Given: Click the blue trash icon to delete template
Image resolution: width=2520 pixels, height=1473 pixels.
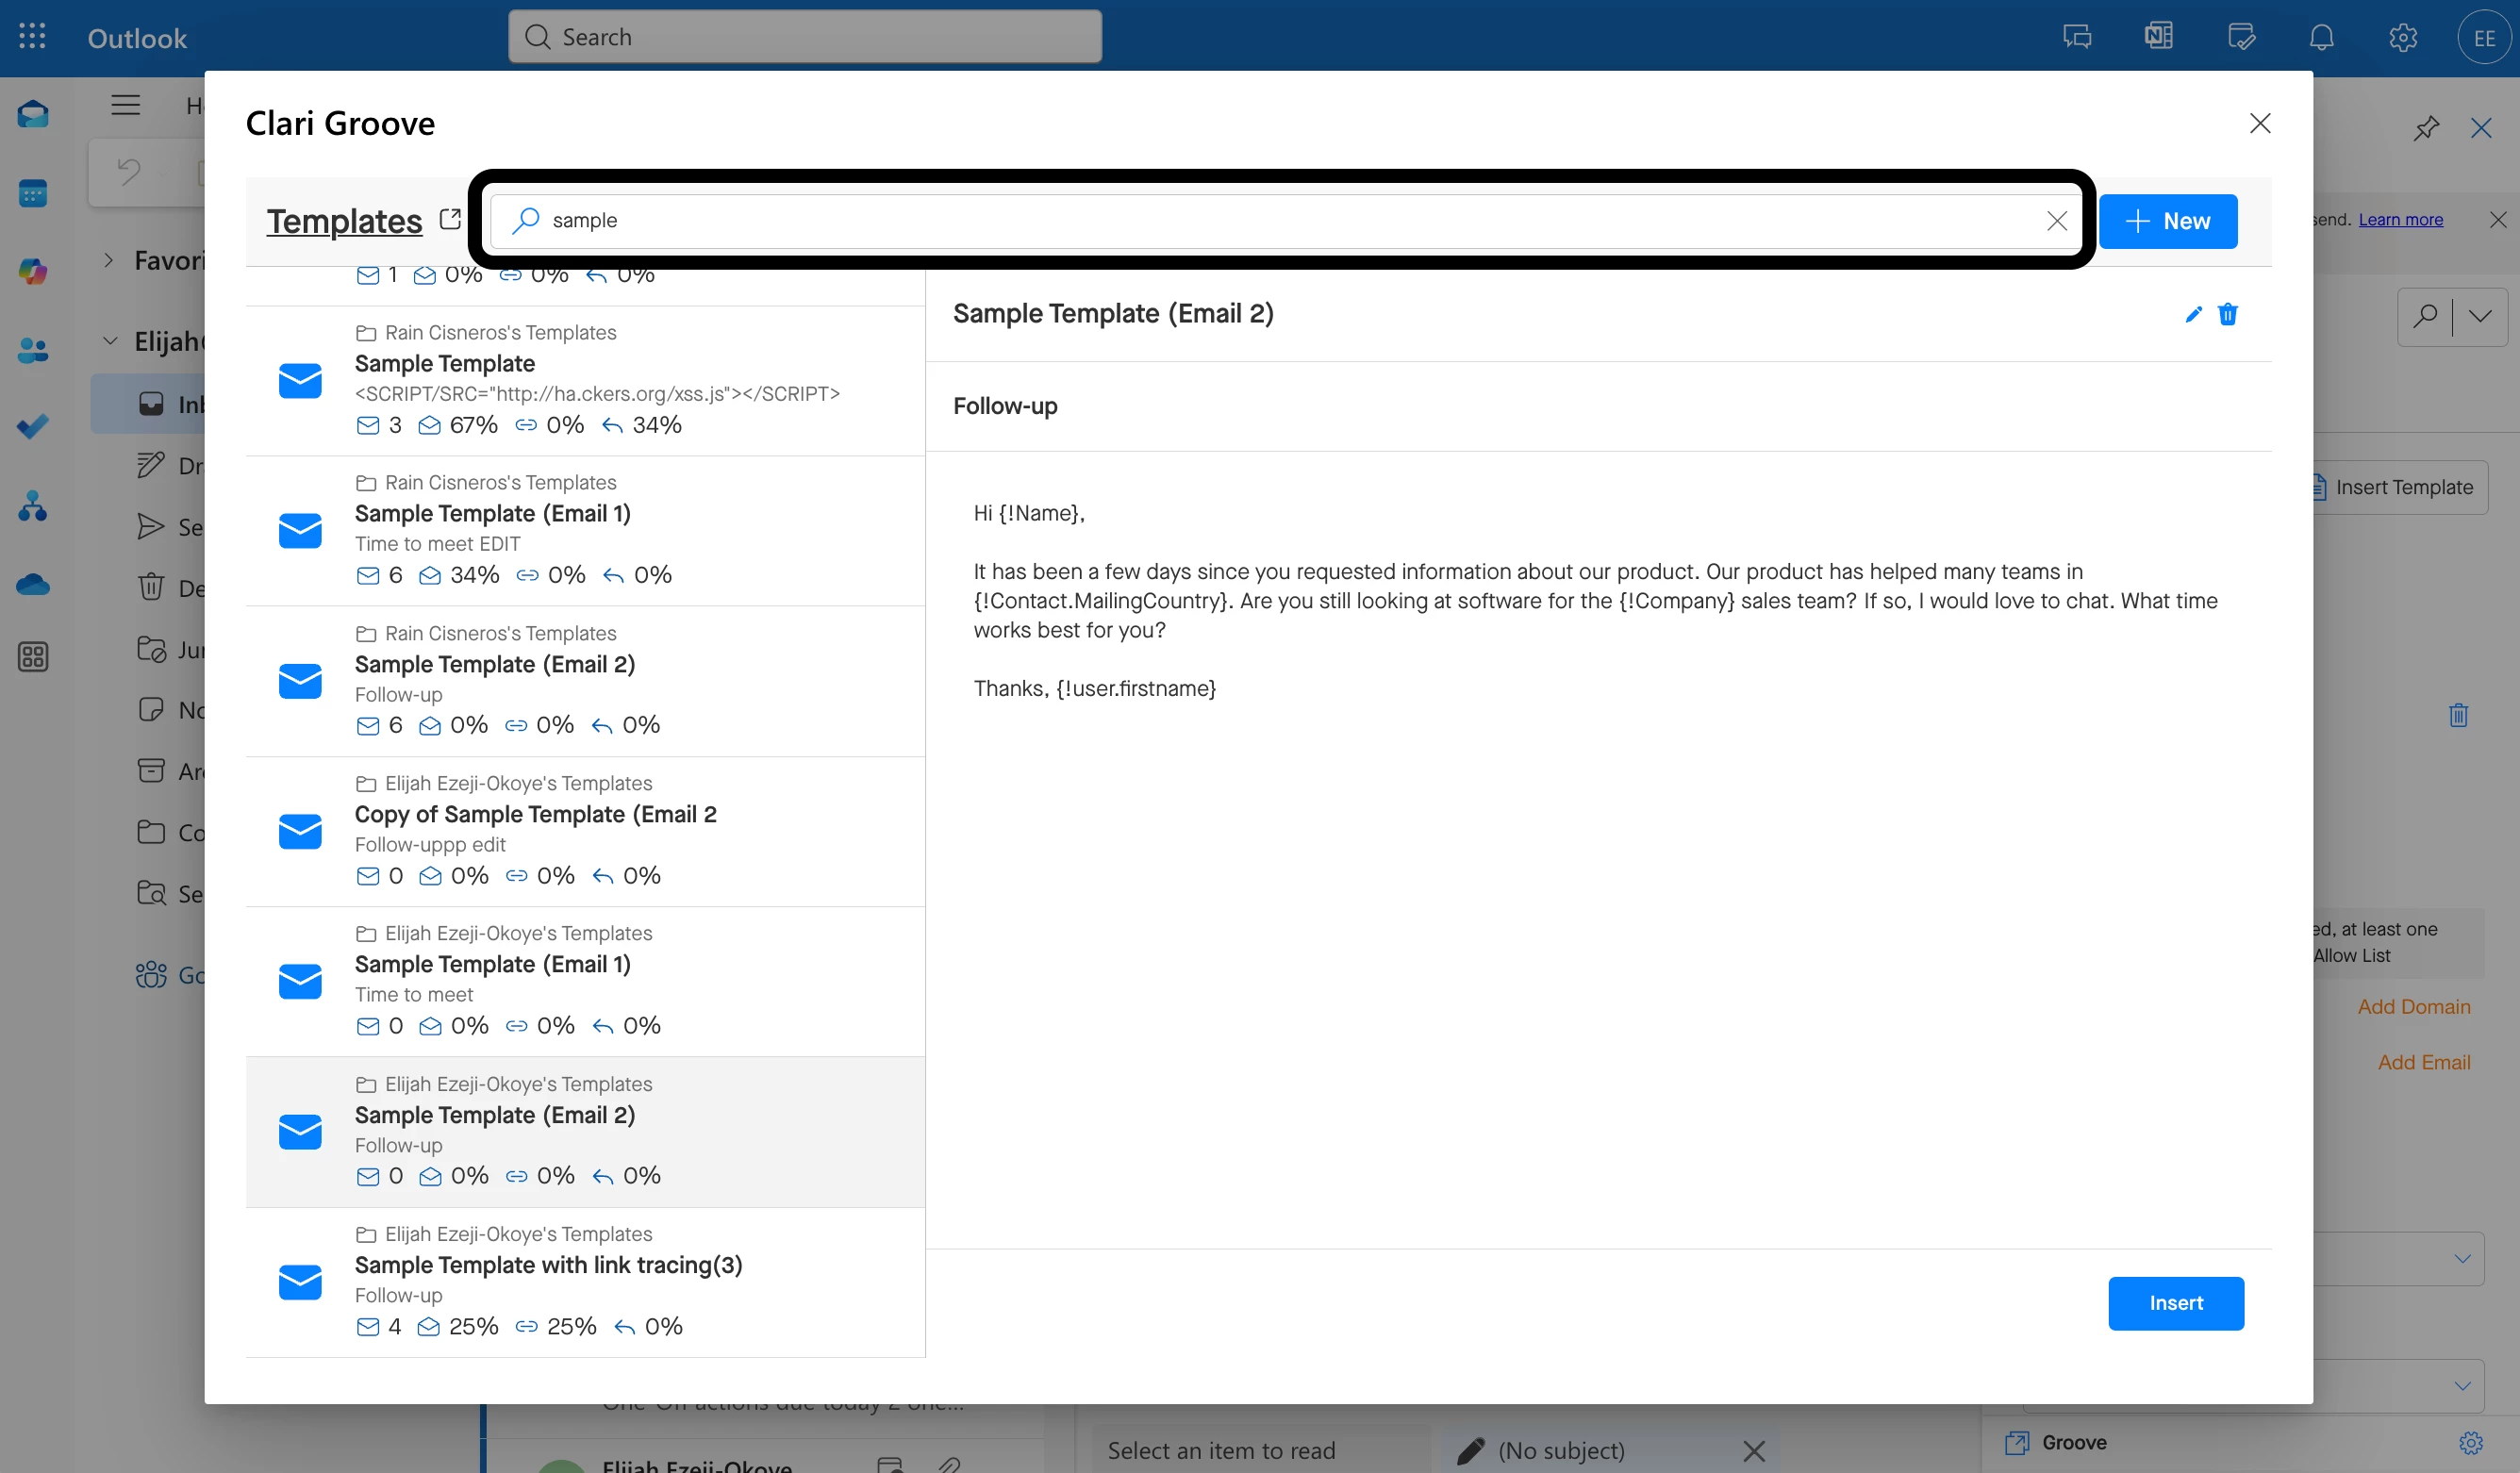Looking at the screenshot, I should tap(2227, 314).
